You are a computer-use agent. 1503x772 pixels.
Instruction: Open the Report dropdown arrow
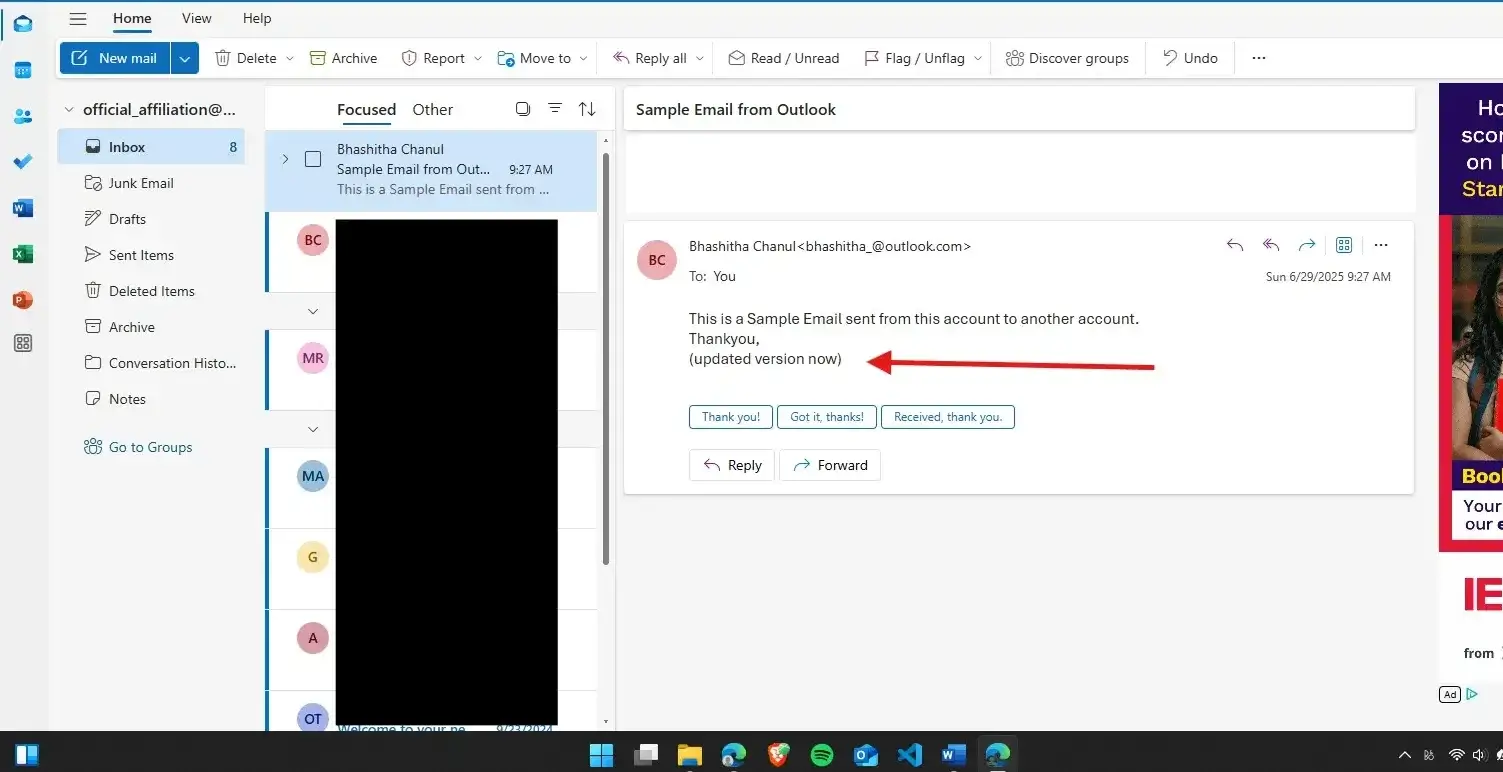tap(477, 58)
